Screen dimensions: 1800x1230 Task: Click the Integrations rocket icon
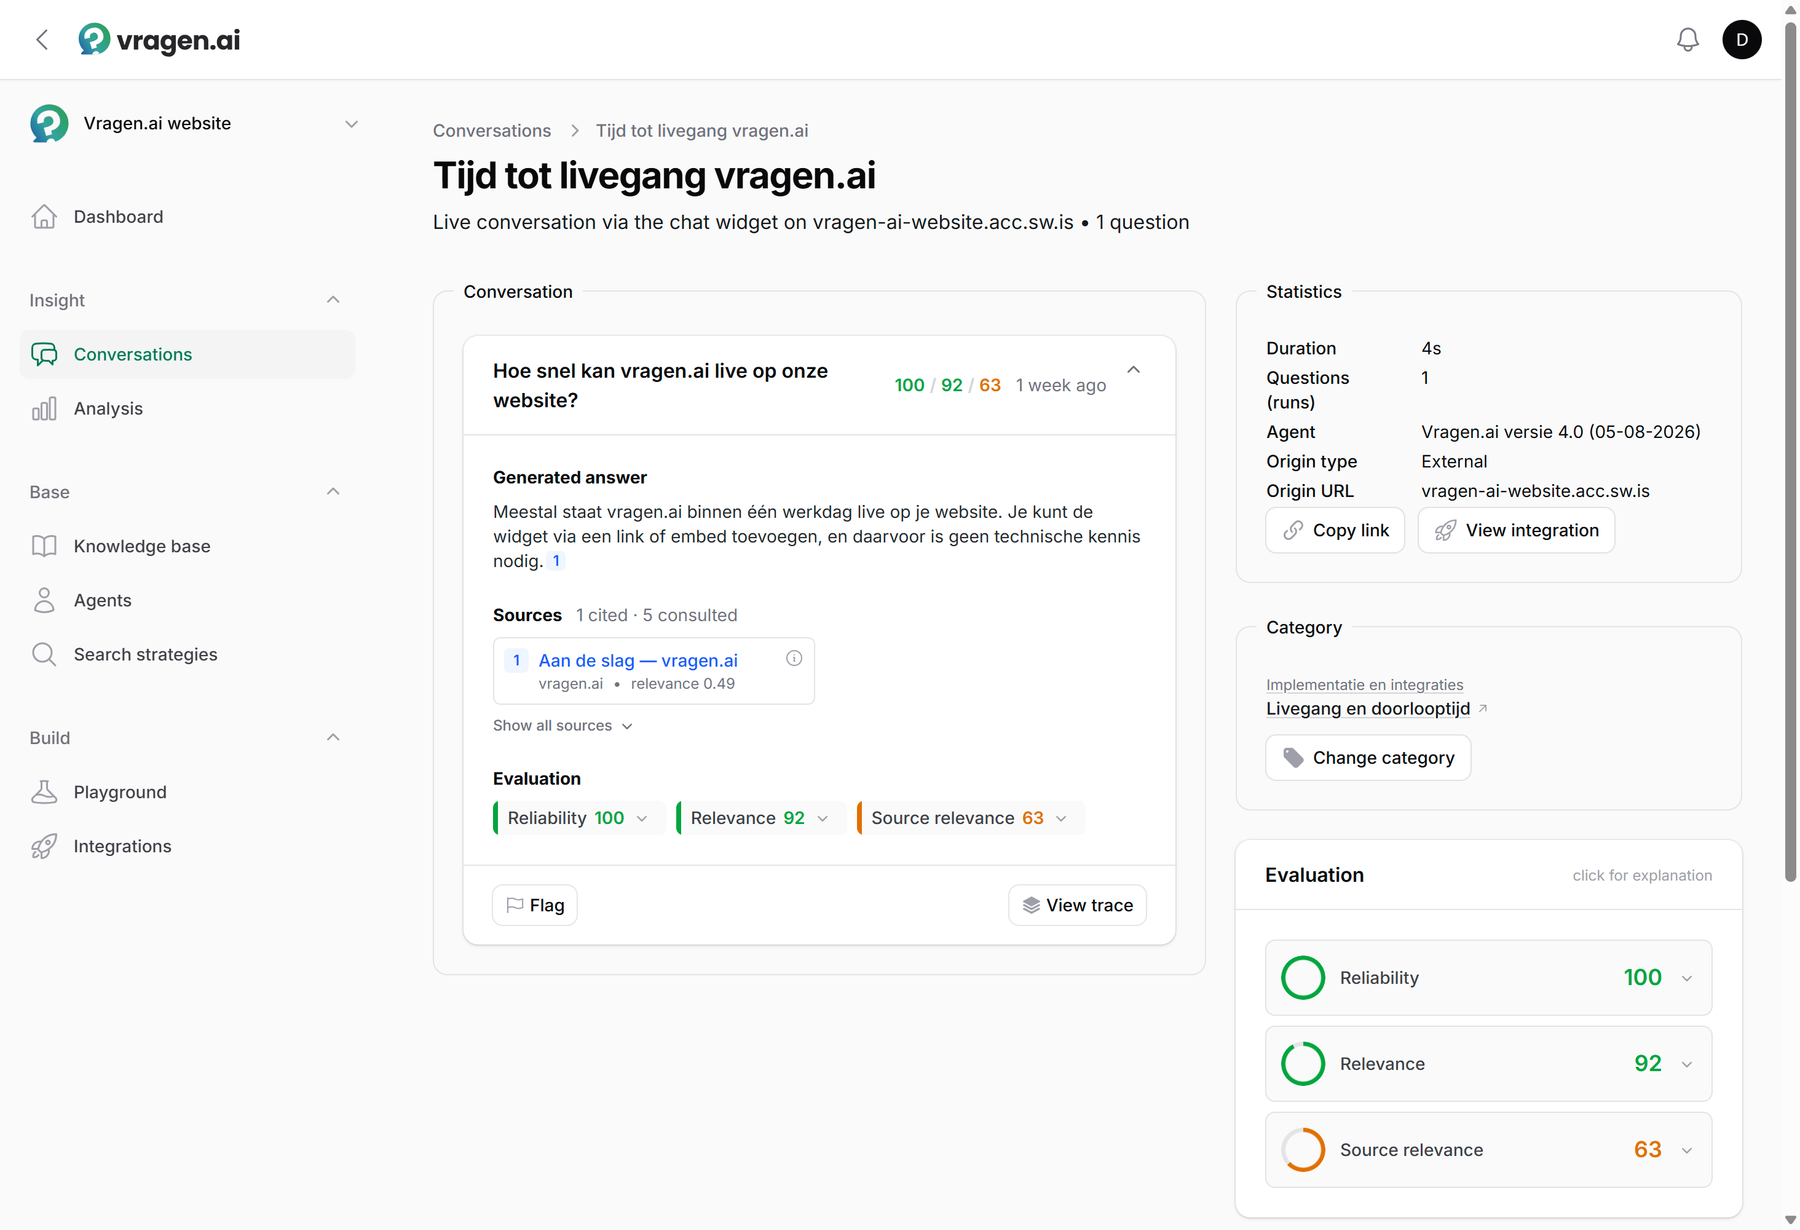(x=44, y=847)
